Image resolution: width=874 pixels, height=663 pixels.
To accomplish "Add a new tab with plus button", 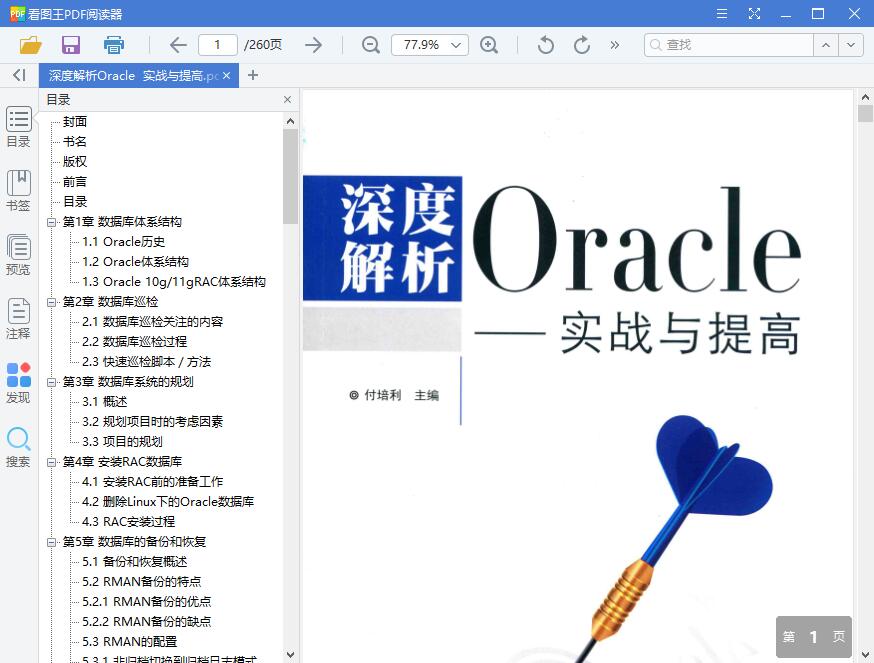I will pyautogui.click(x=253, y=75).
